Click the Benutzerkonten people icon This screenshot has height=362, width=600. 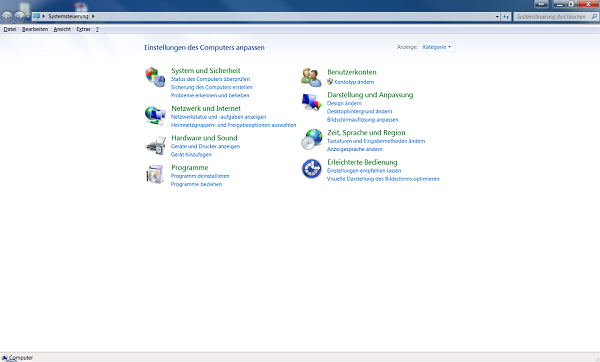[311, 77]
